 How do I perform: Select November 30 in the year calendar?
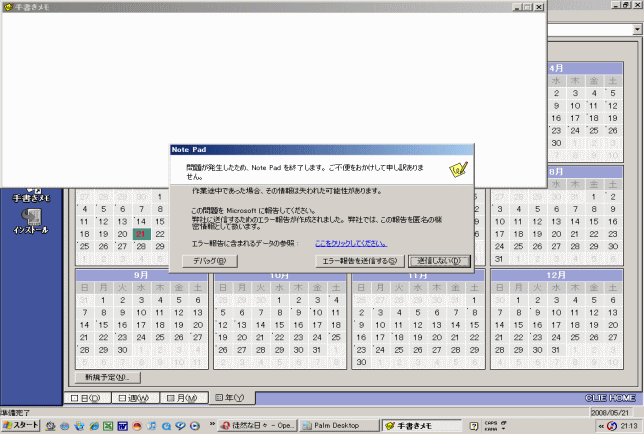pyautogui.click(x=361, y=363)
